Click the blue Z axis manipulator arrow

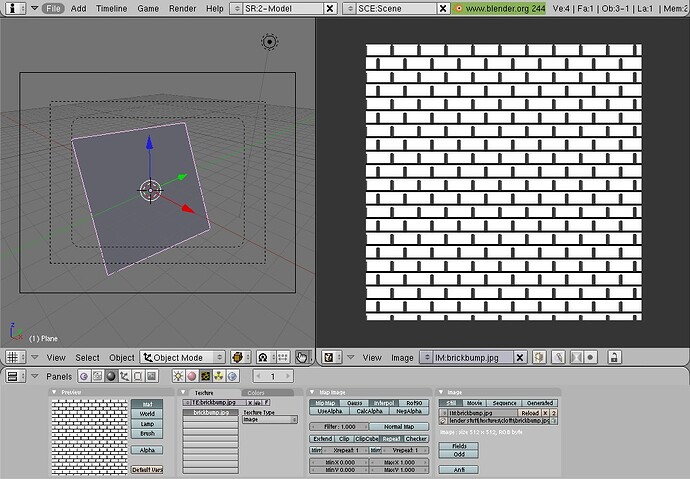pyautogui.click(x=150, y=143)
